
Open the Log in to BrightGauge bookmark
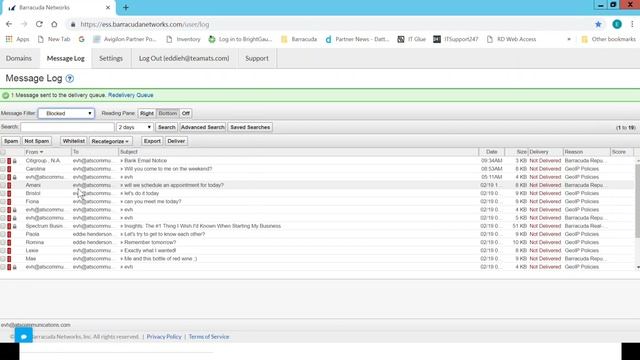(x=240, y=39)
